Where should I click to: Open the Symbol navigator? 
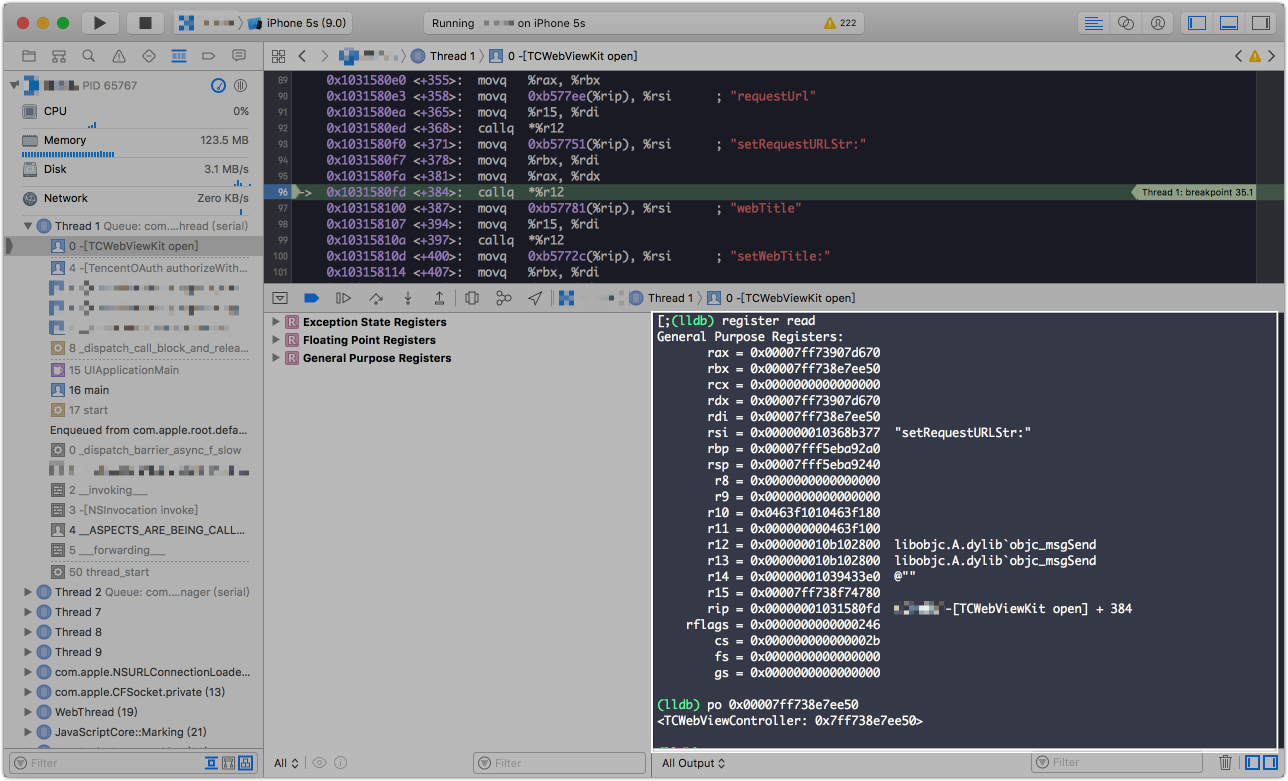[x=59, y=56]
